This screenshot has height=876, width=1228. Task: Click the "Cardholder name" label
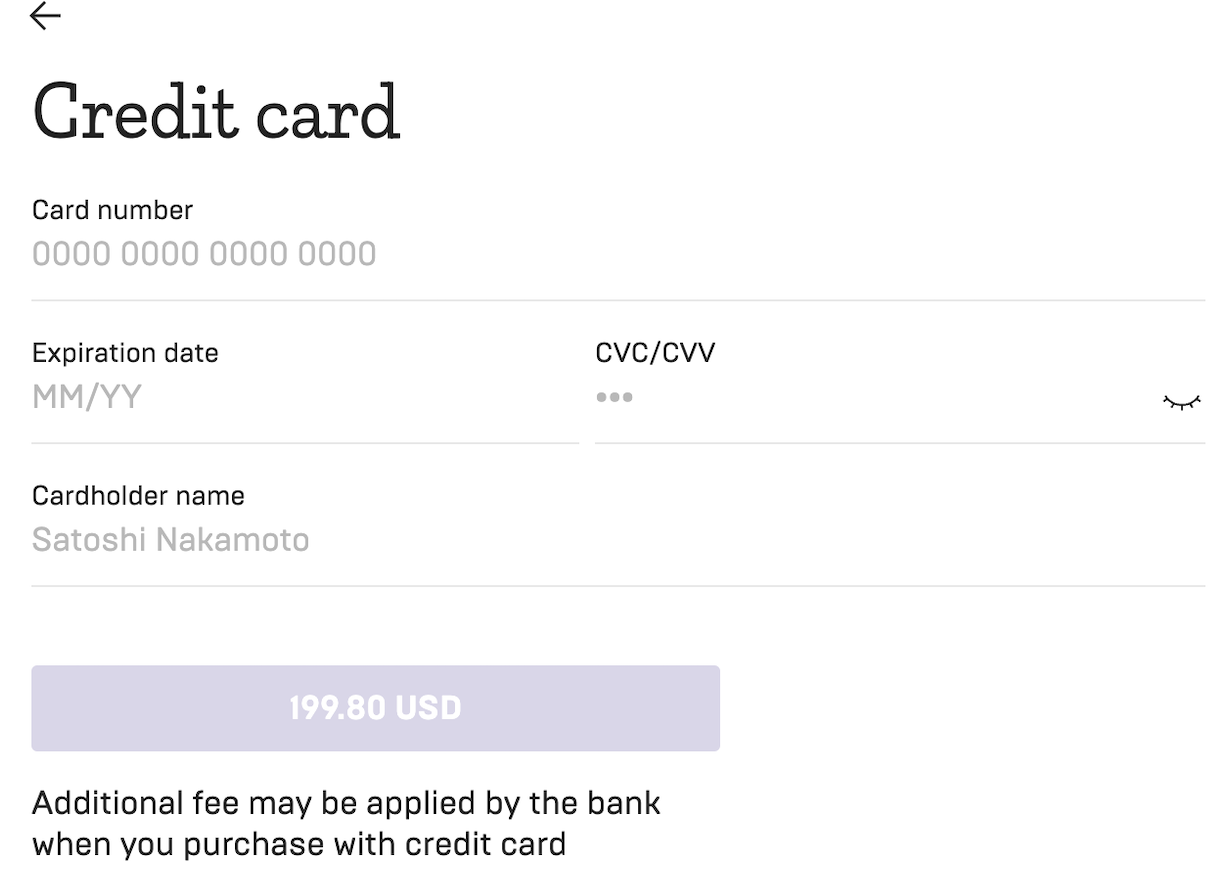pyautogui.click(x=138, y=496)
